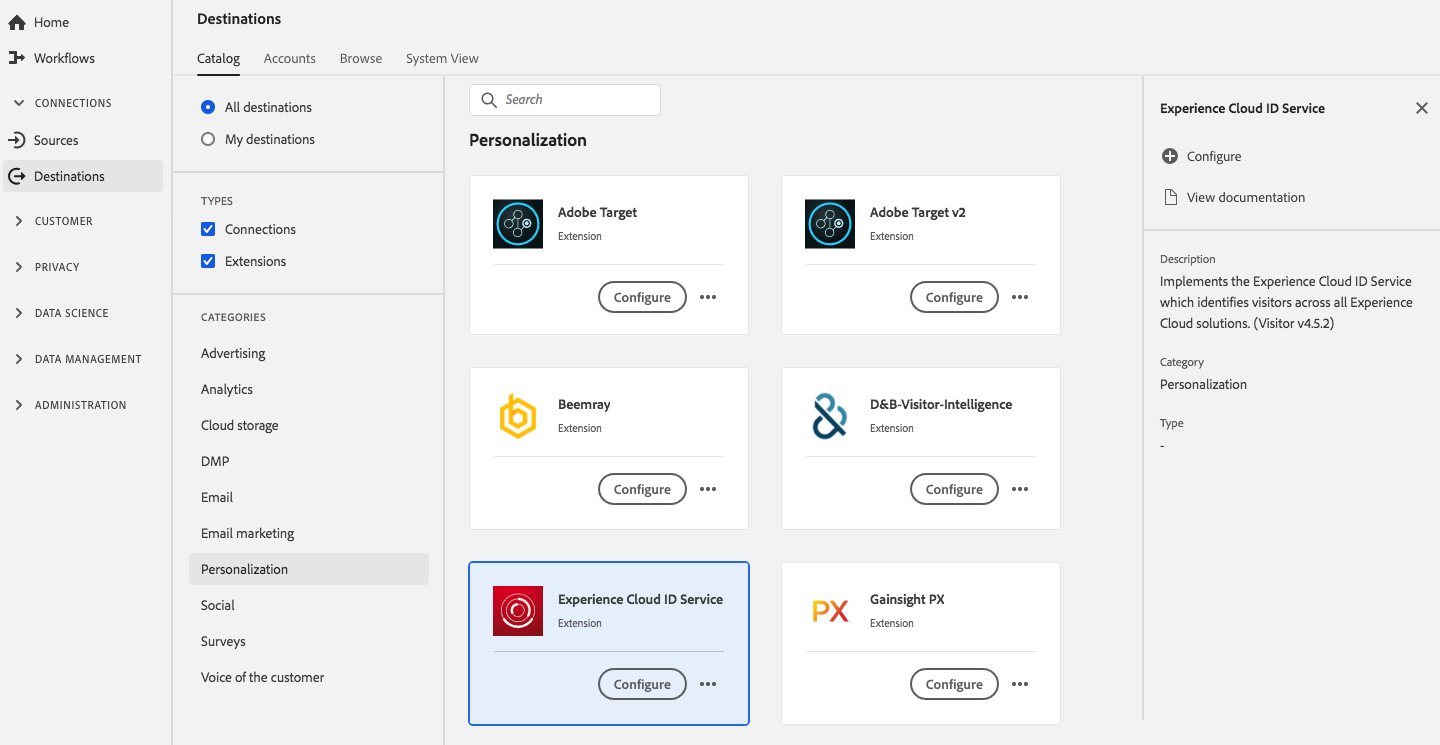
Task: Click the Home icon in sidebar
Action: [16, 22]
